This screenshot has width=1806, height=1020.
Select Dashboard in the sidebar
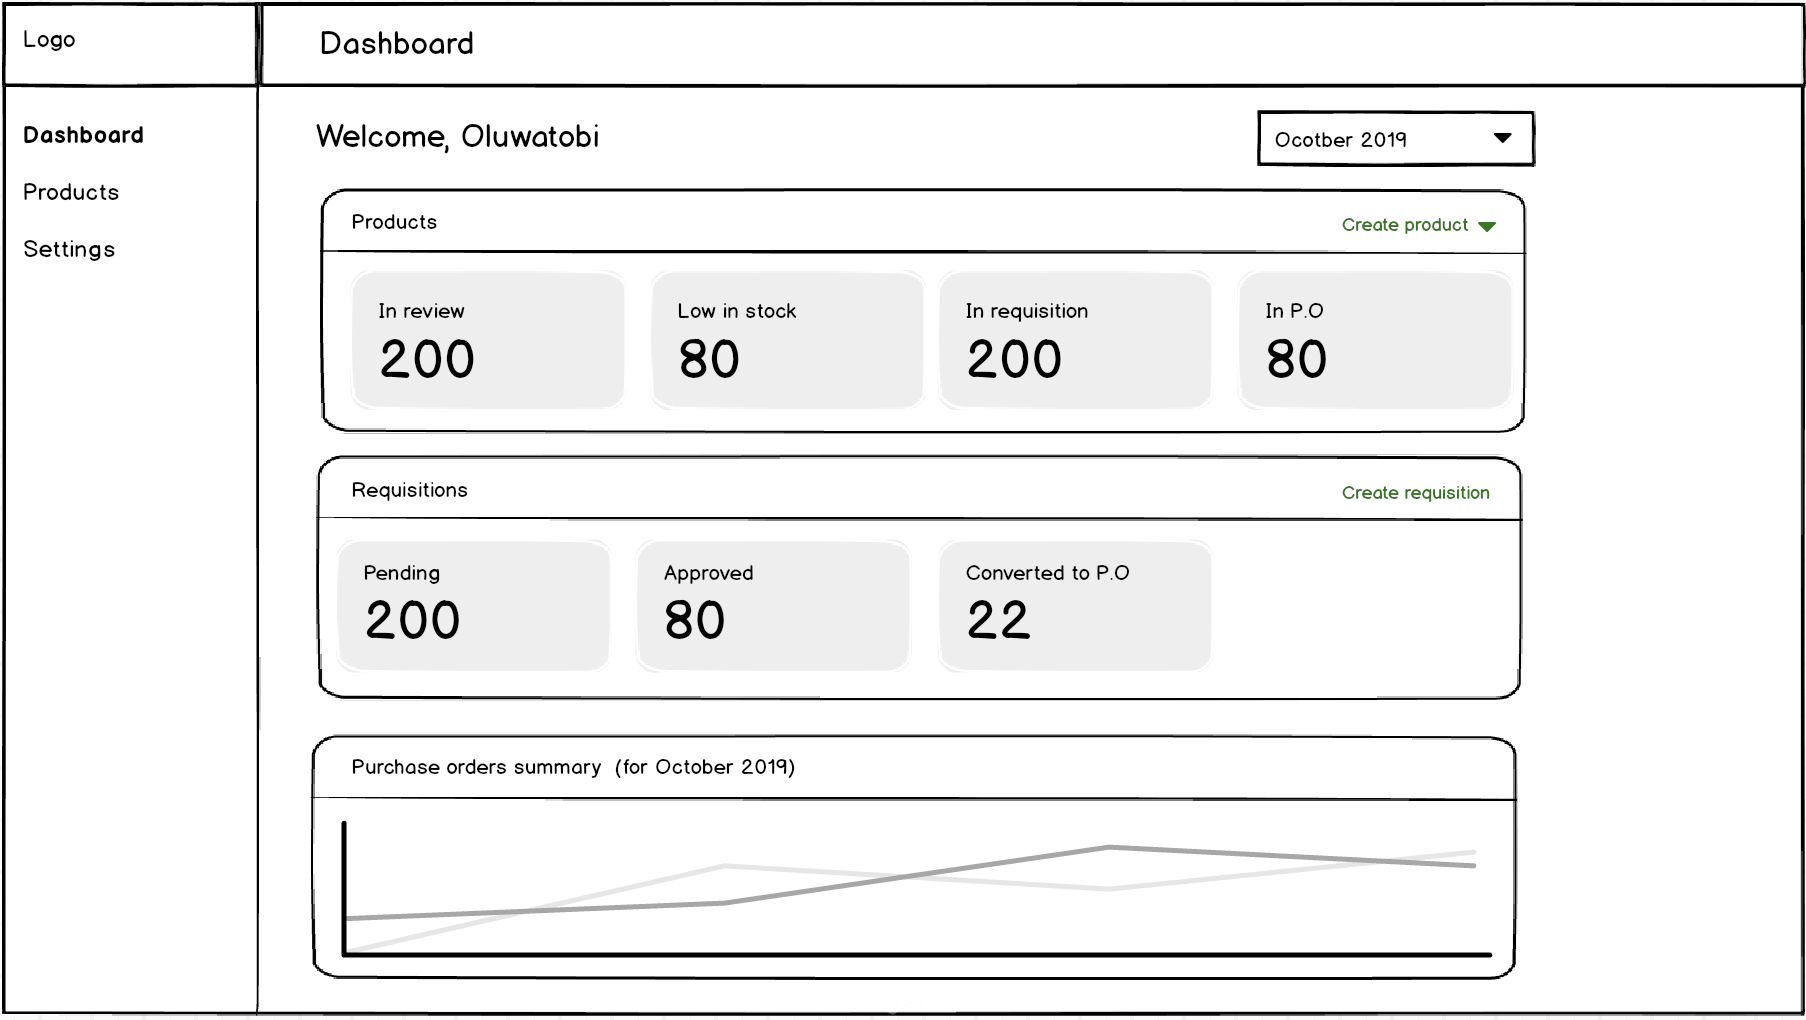(x=83, y=135)
